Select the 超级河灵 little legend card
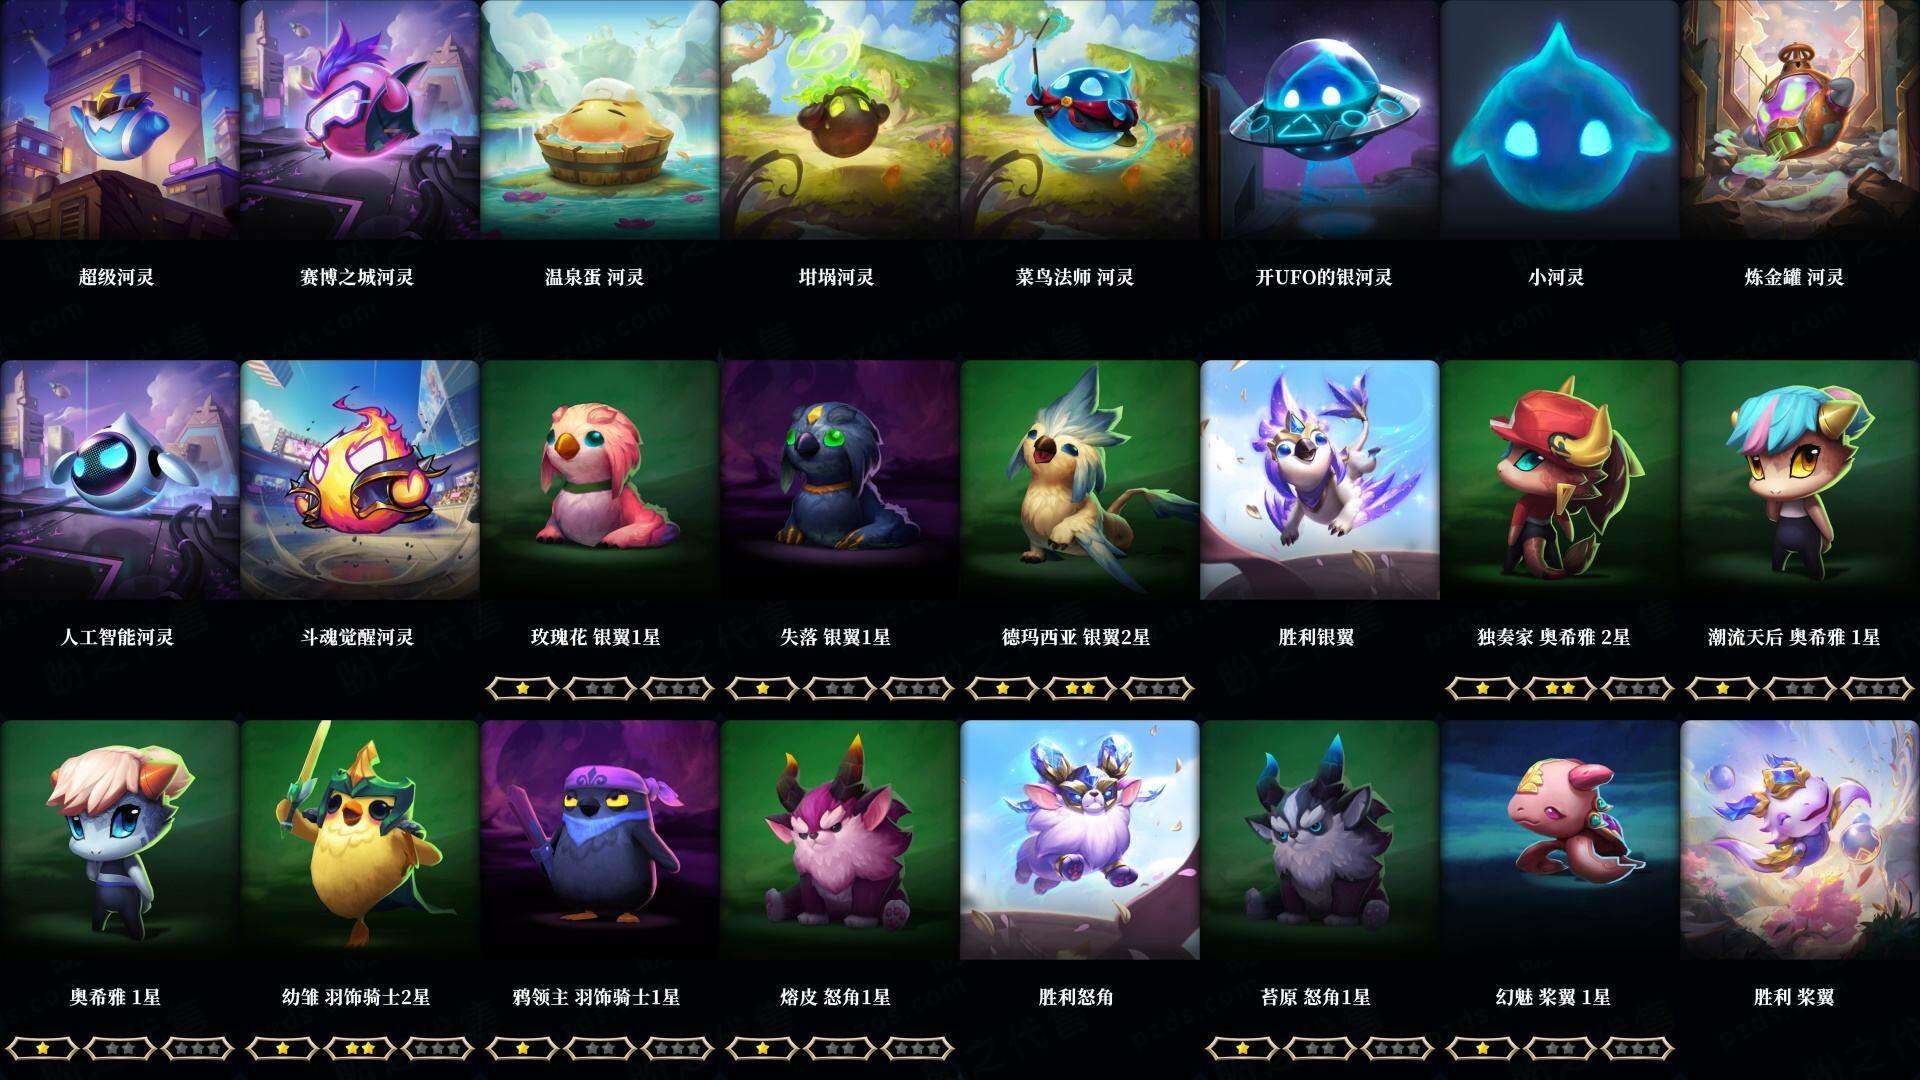 coord(119,120)
